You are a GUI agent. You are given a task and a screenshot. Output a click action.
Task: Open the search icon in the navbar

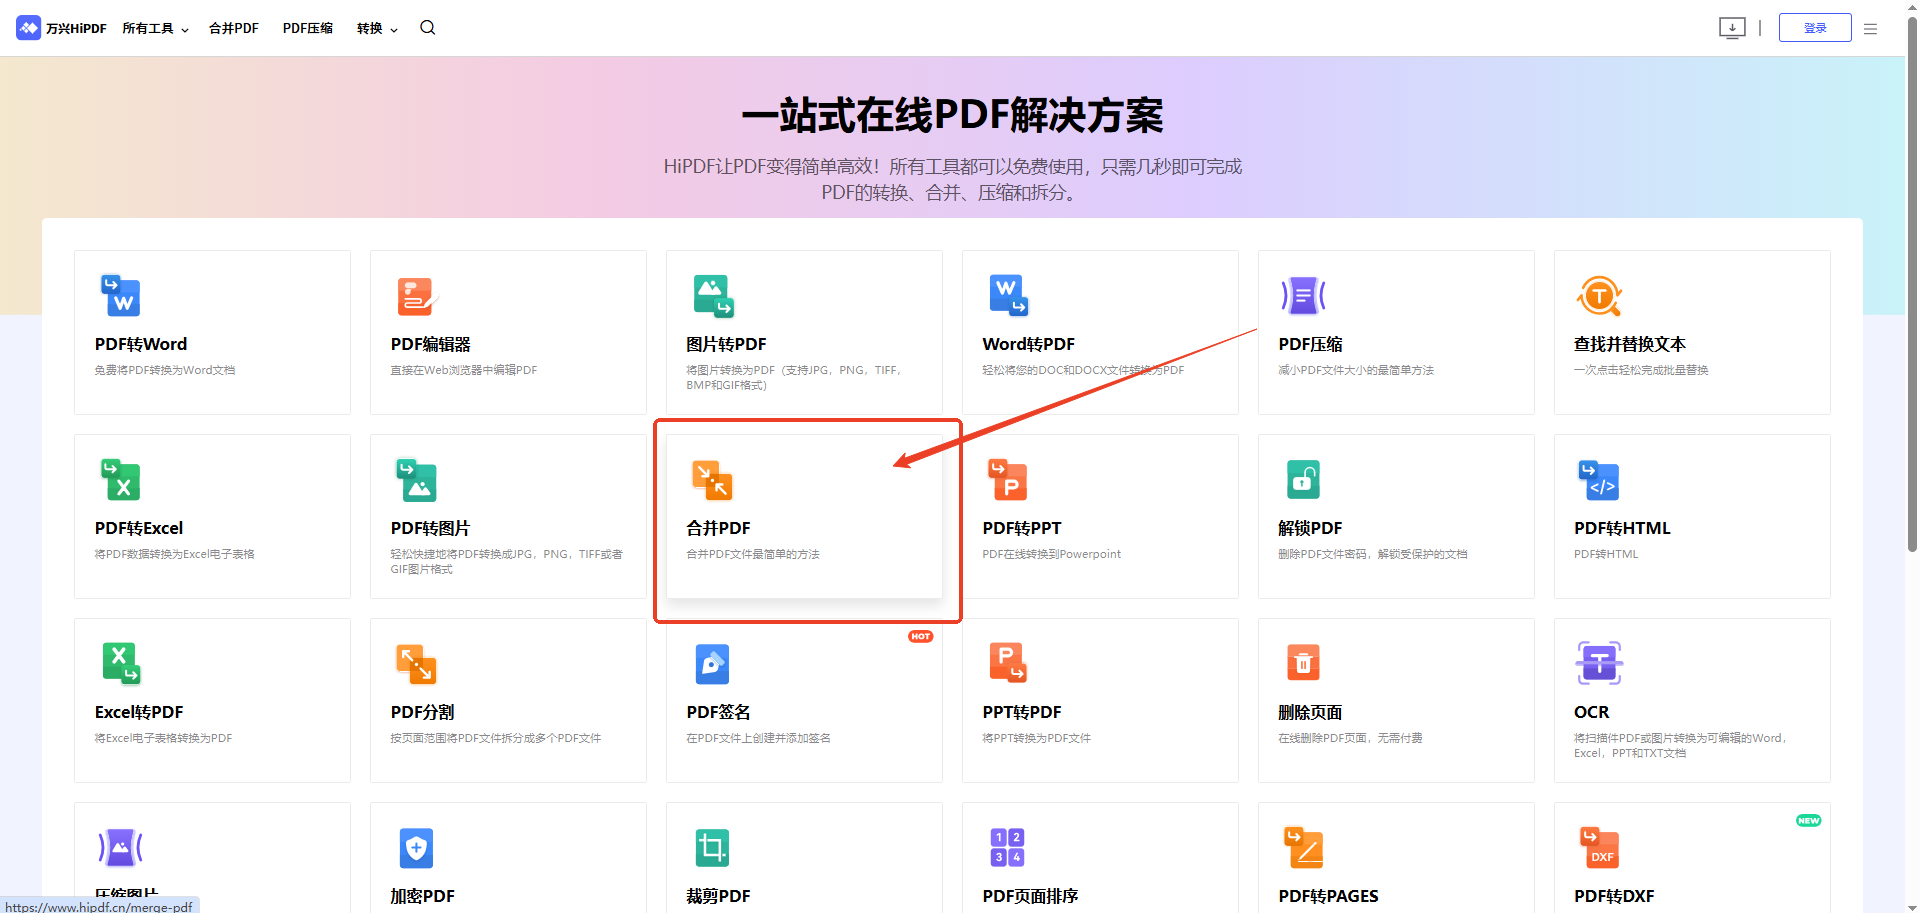click(x=427, y=28)
